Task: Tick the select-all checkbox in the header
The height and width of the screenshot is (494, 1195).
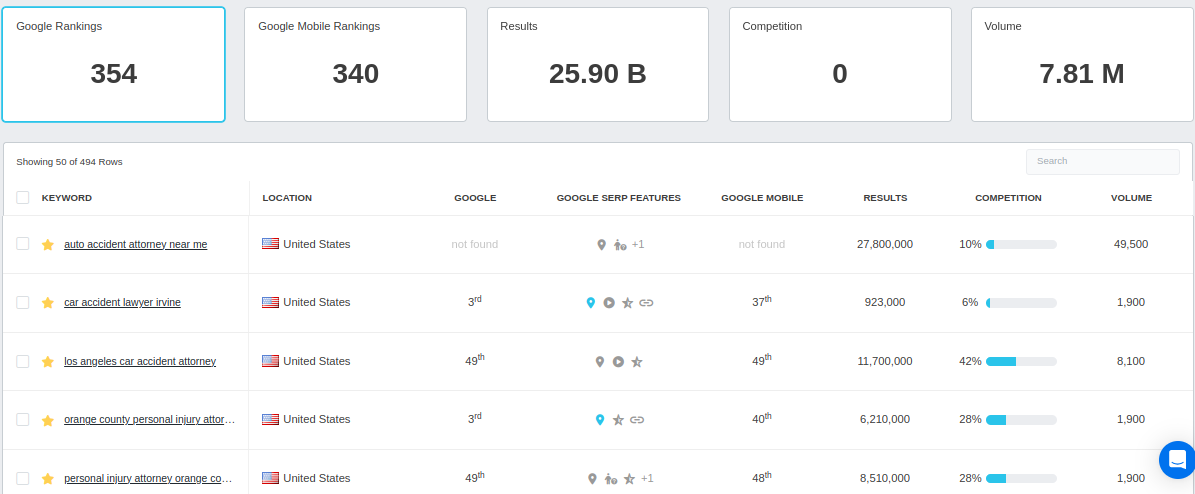Action: 23,198
